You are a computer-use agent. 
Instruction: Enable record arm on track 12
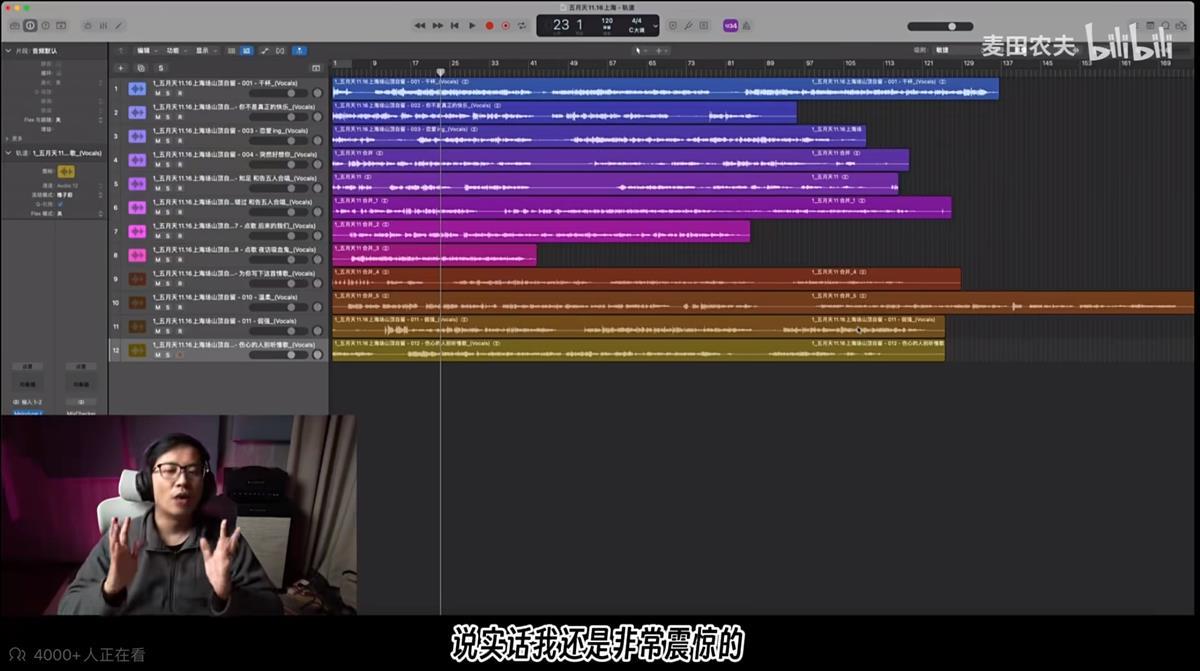pos(180,354)
